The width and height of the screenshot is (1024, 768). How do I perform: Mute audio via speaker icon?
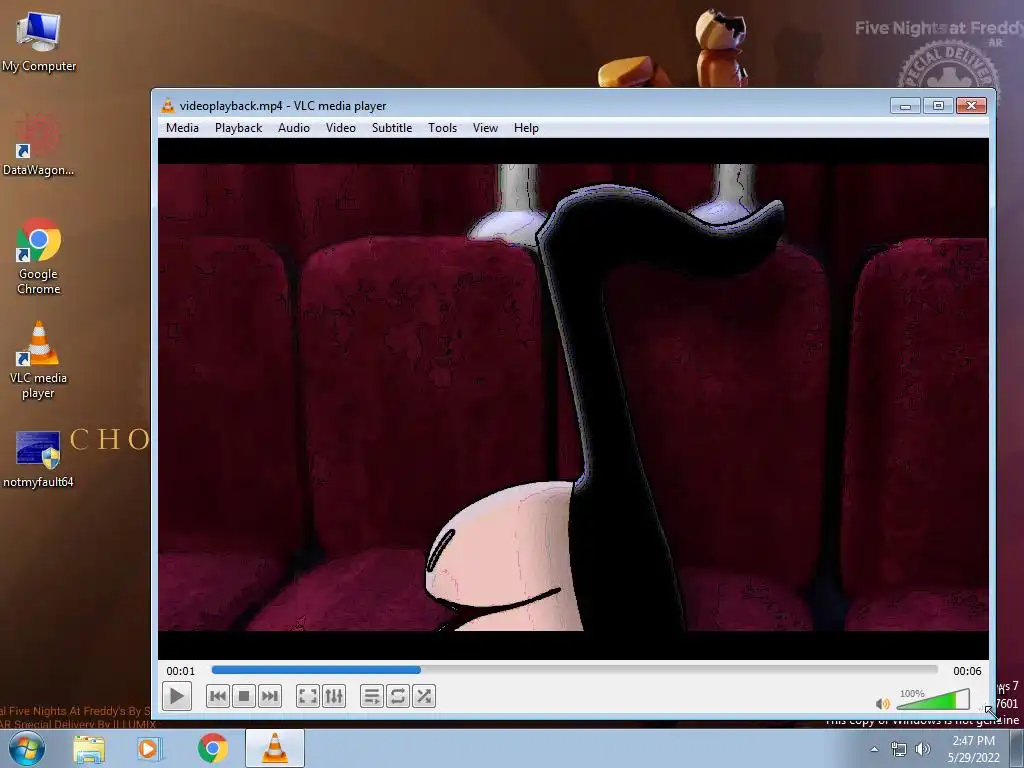(x=882, y=703)
